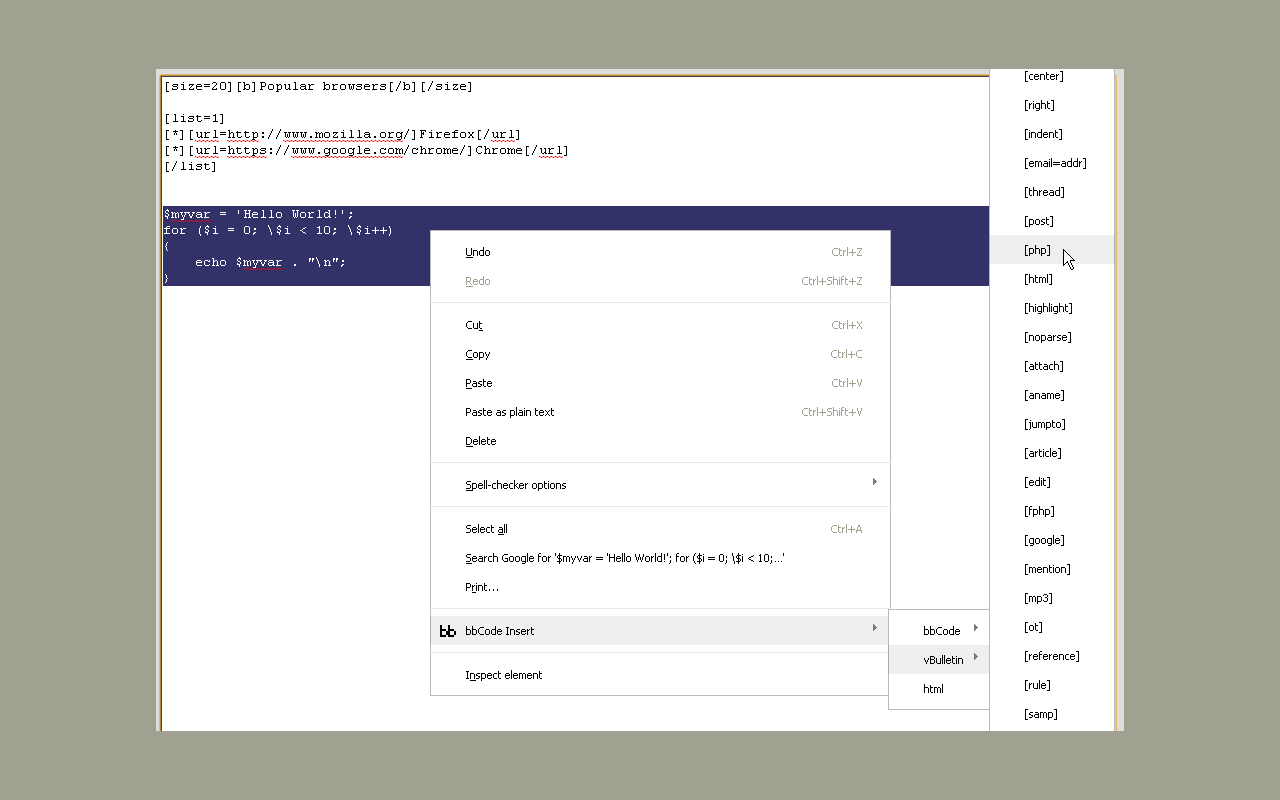Choose Cut from the context menu
This screenshot has height=800, width=1280.
(474, 325)
